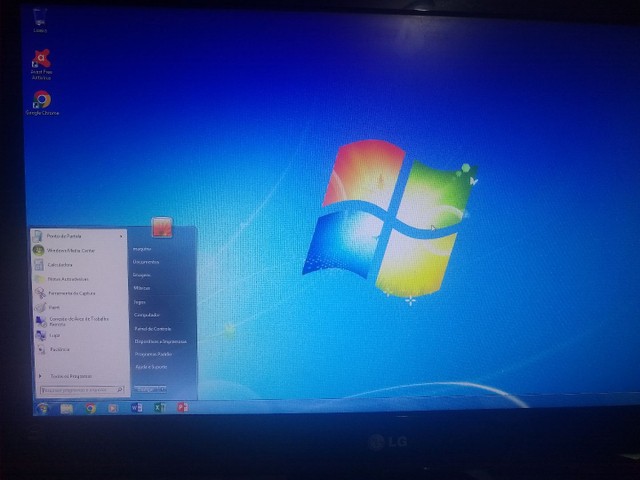
Task: Open Notas Autoadesivas sticky notes
Action: [79, 279]
